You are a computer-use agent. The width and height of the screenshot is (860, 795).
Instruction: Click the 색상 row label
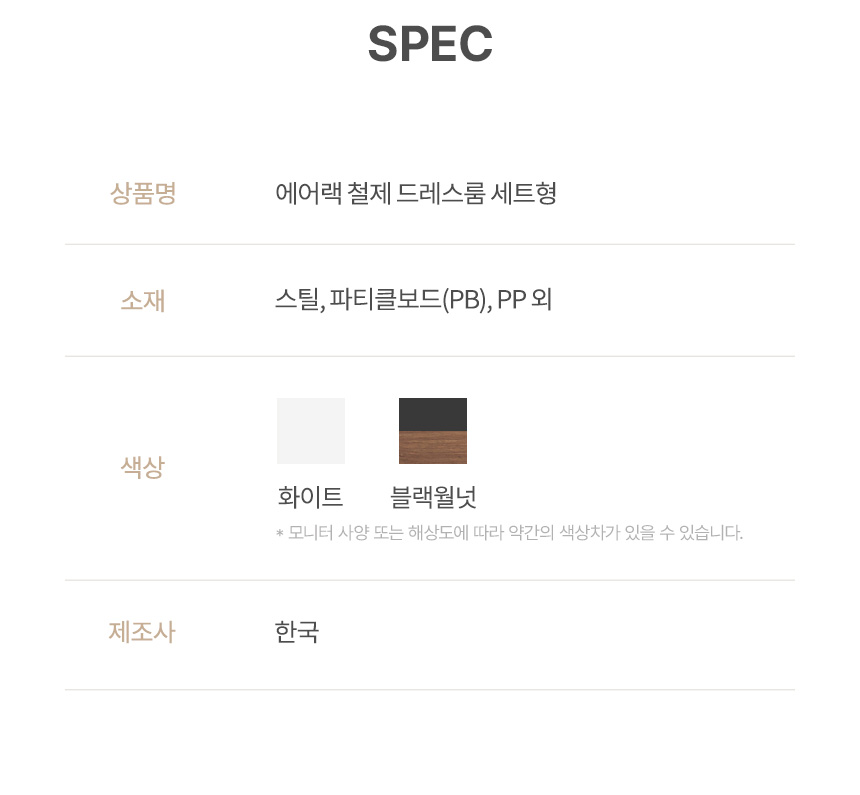tap(143, 467)
